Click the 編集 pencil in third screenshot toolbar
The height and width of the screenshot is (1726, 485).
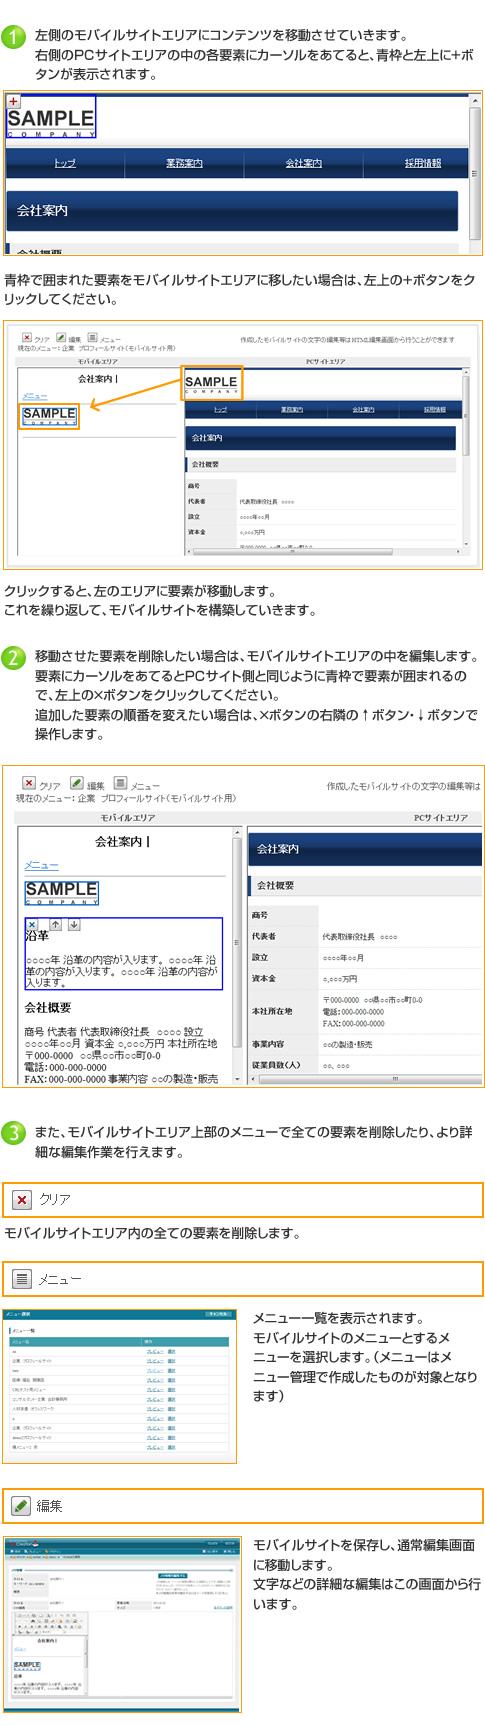[x=76, y=783]
